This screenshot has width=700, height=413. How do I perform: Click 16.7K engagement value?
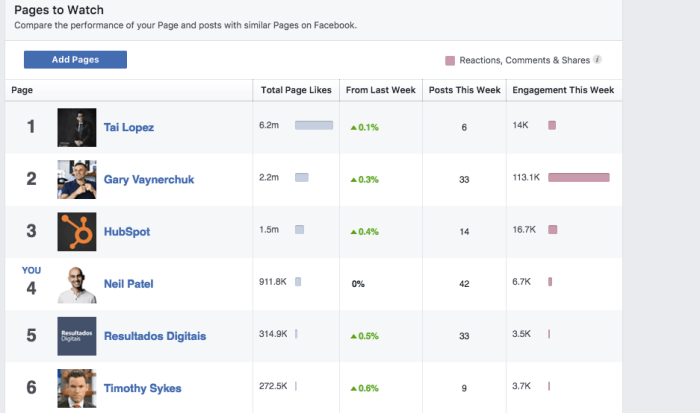[524, 230]
